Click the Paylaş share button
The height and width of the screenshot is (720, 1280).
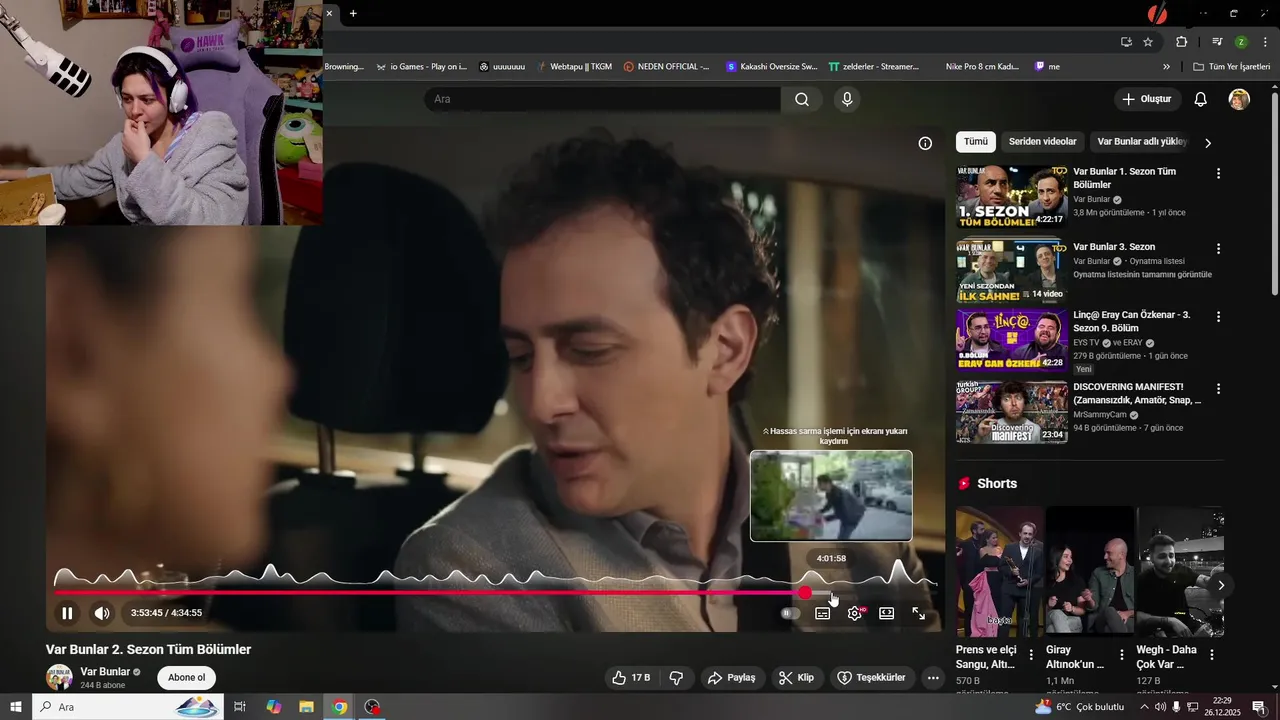click(x=732, y=678)
